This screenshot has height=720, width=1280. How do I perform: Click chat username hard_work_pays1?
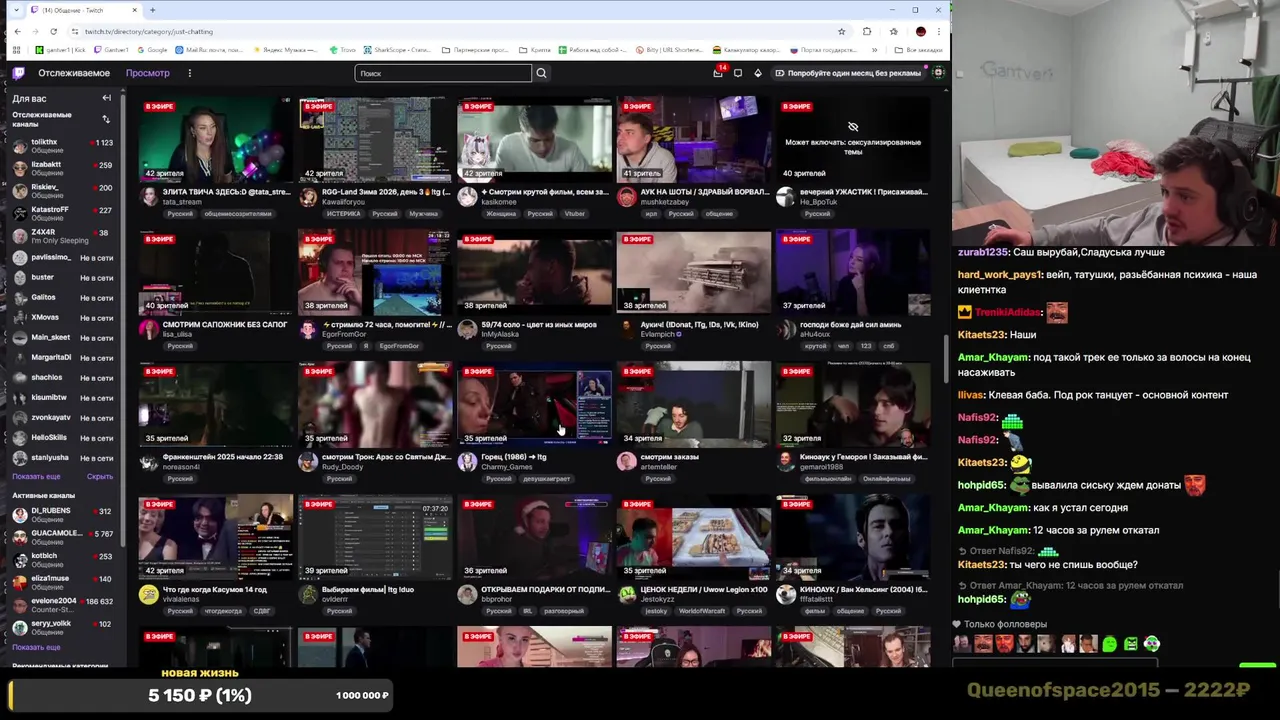(x=1000, y=274)
